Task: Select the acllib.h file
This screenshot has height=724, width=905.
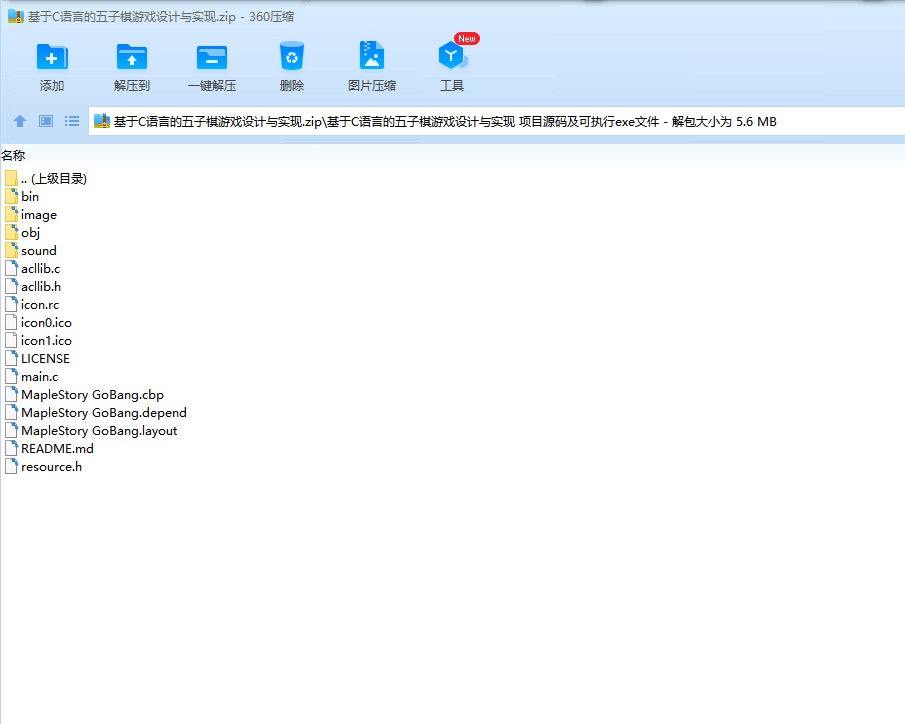Action: tap(33, 286)
